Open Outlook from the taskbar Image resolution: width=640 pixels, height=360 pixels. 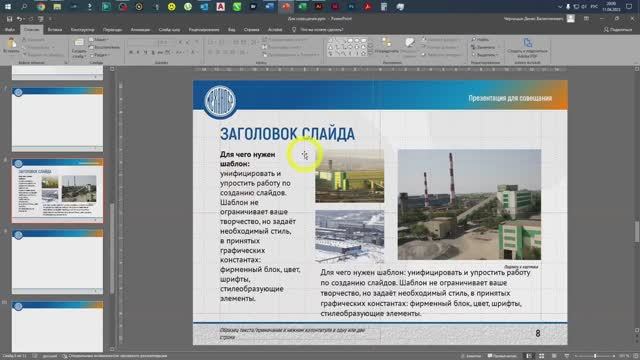(204, 7)
